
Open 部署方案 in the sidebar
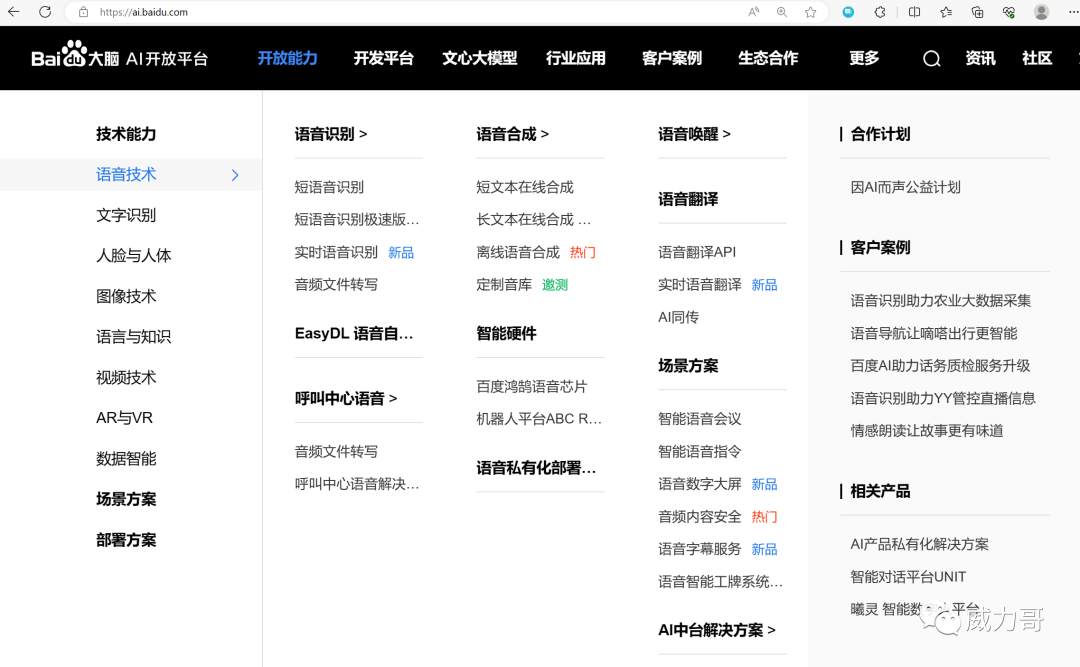click(x=126, y=540)
